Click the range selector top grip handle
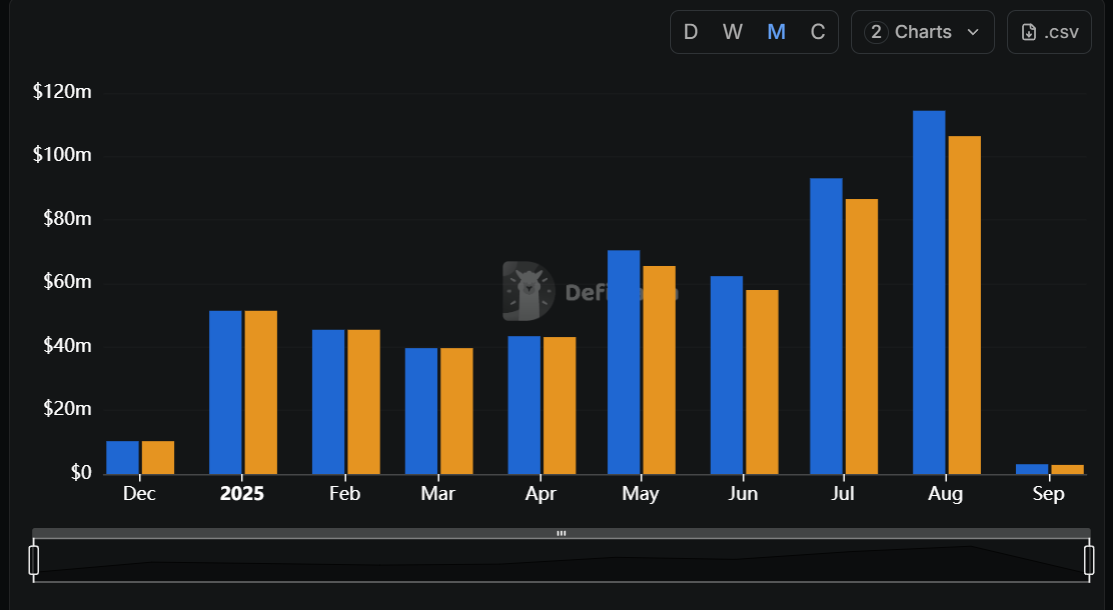 (x=561, y=534)
